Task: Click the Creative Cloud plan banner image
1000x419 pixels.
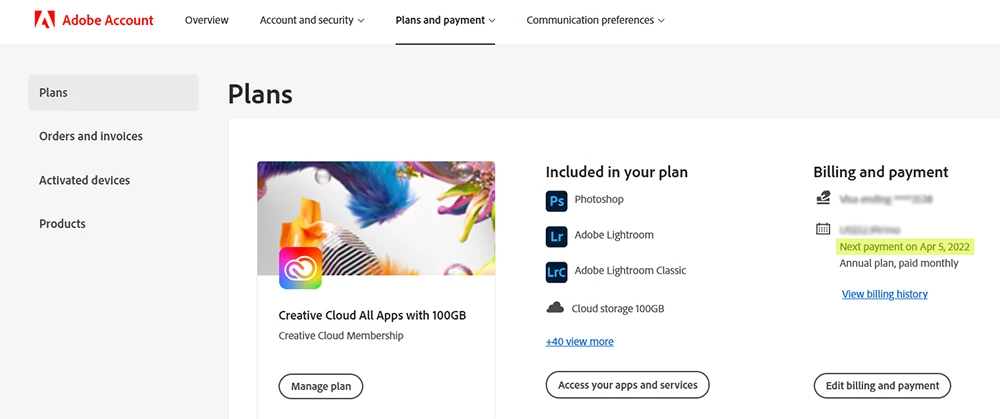Action: click(x=376, y=218)
